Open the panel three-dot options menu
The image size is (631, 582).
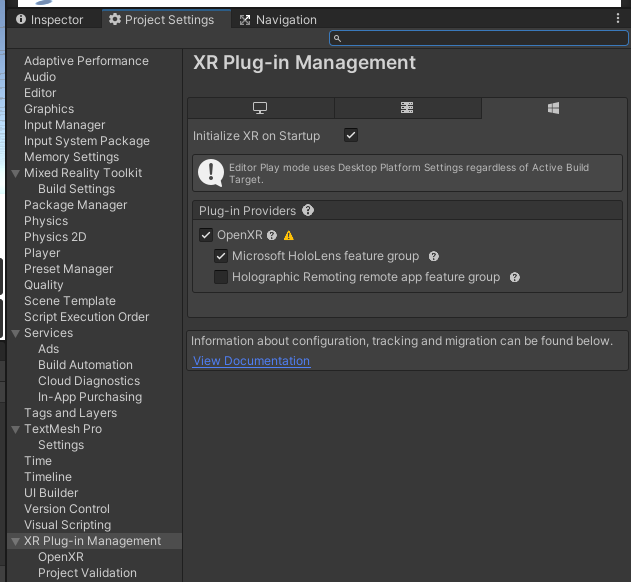click(x=618, y=18)
